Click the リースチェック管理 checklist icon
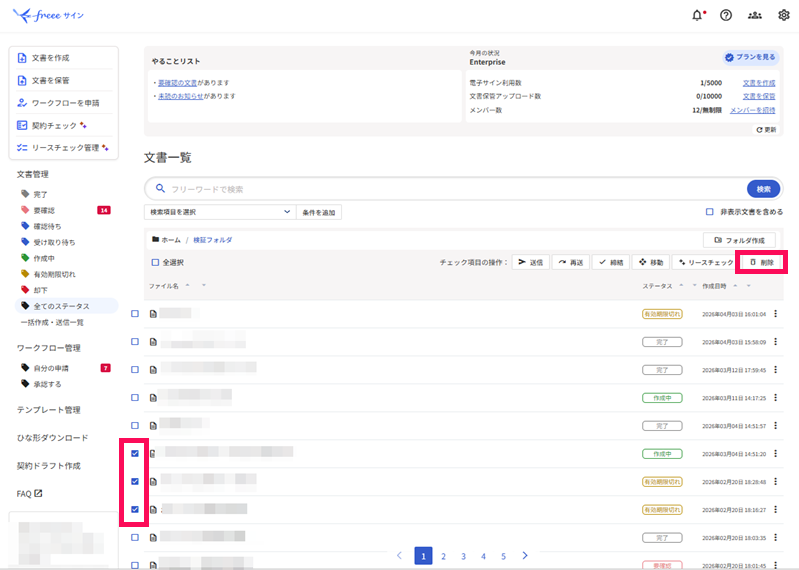The height and width of the screenshot is (570, 799). [22, 148]
